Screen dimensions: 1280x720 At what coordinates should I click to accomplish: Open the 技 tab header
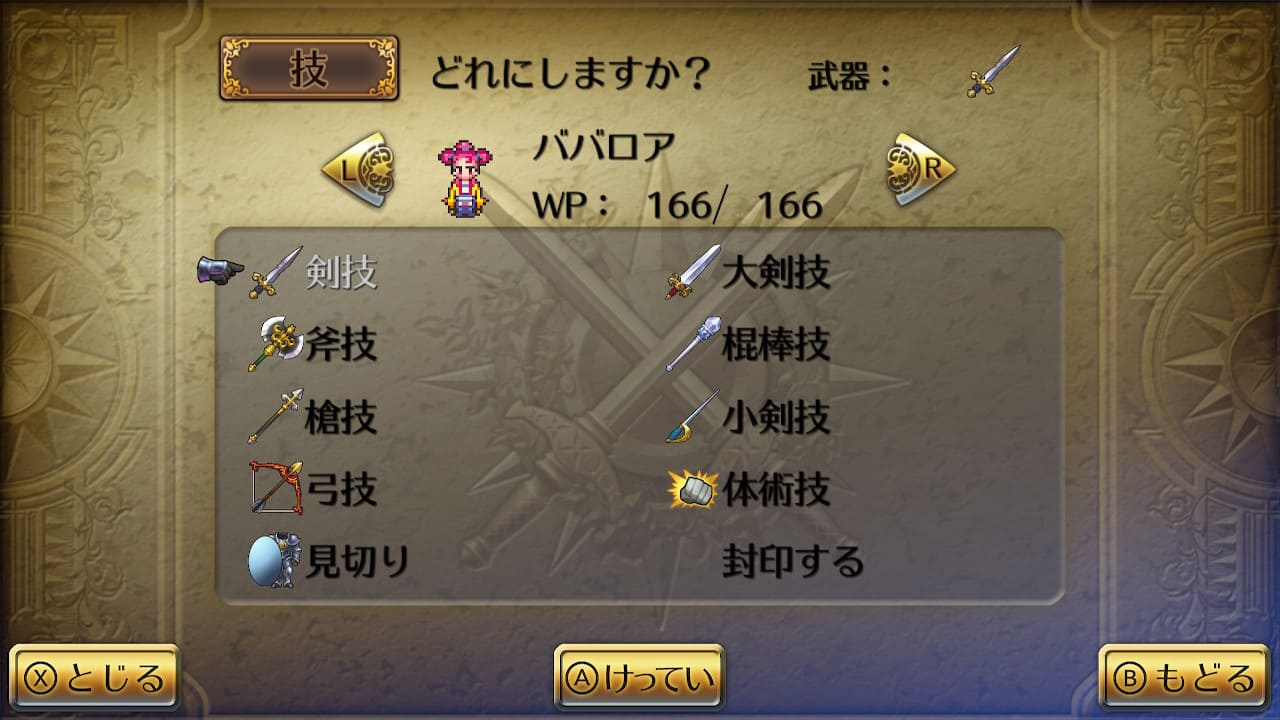click(309, 69)
